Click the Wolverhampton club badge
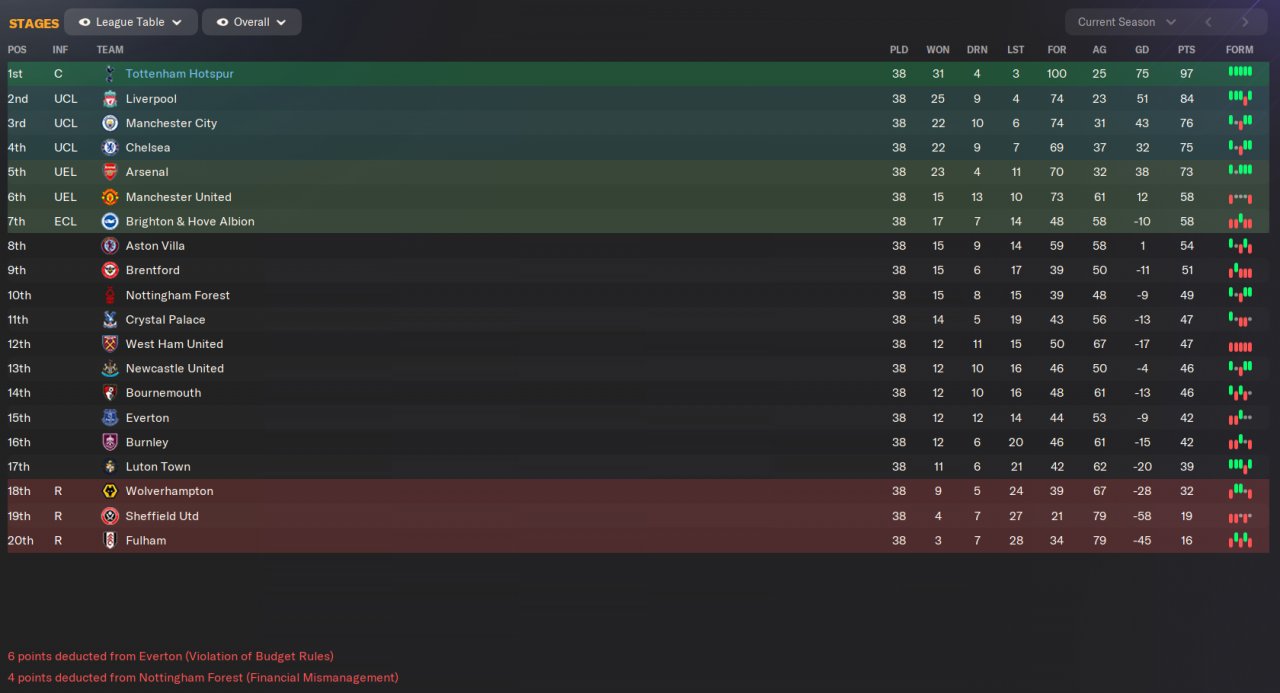This screenshot has height=693, width=1280. [110, 491]
